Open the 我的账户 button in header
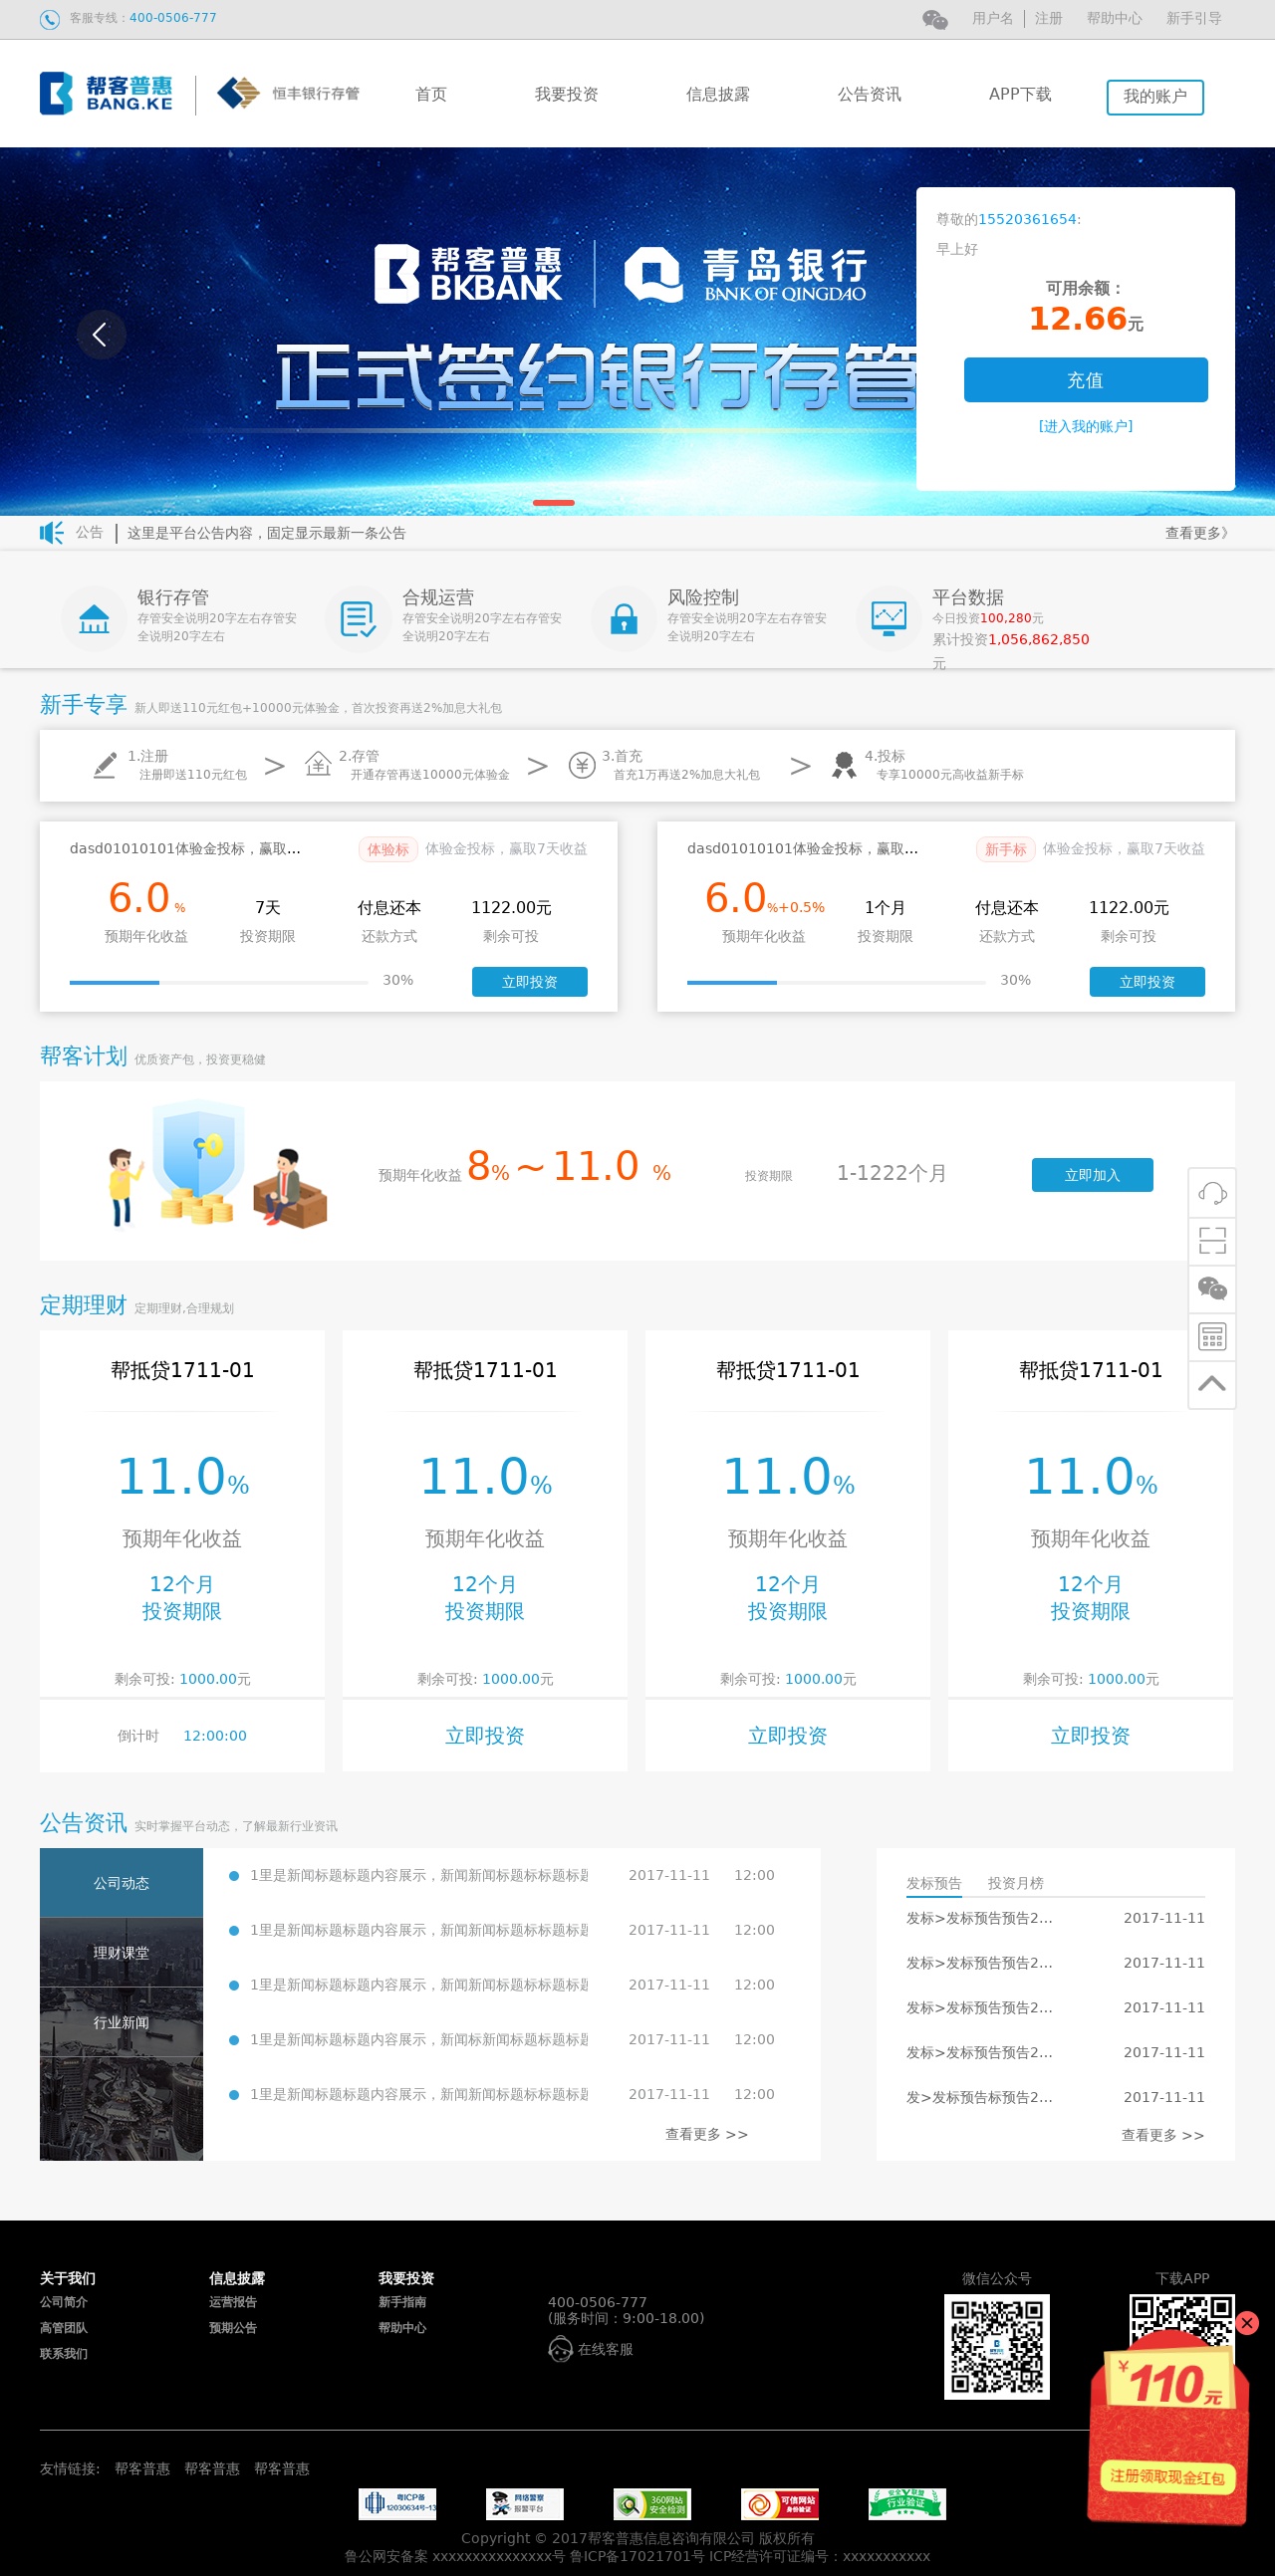 point(1154,97)
